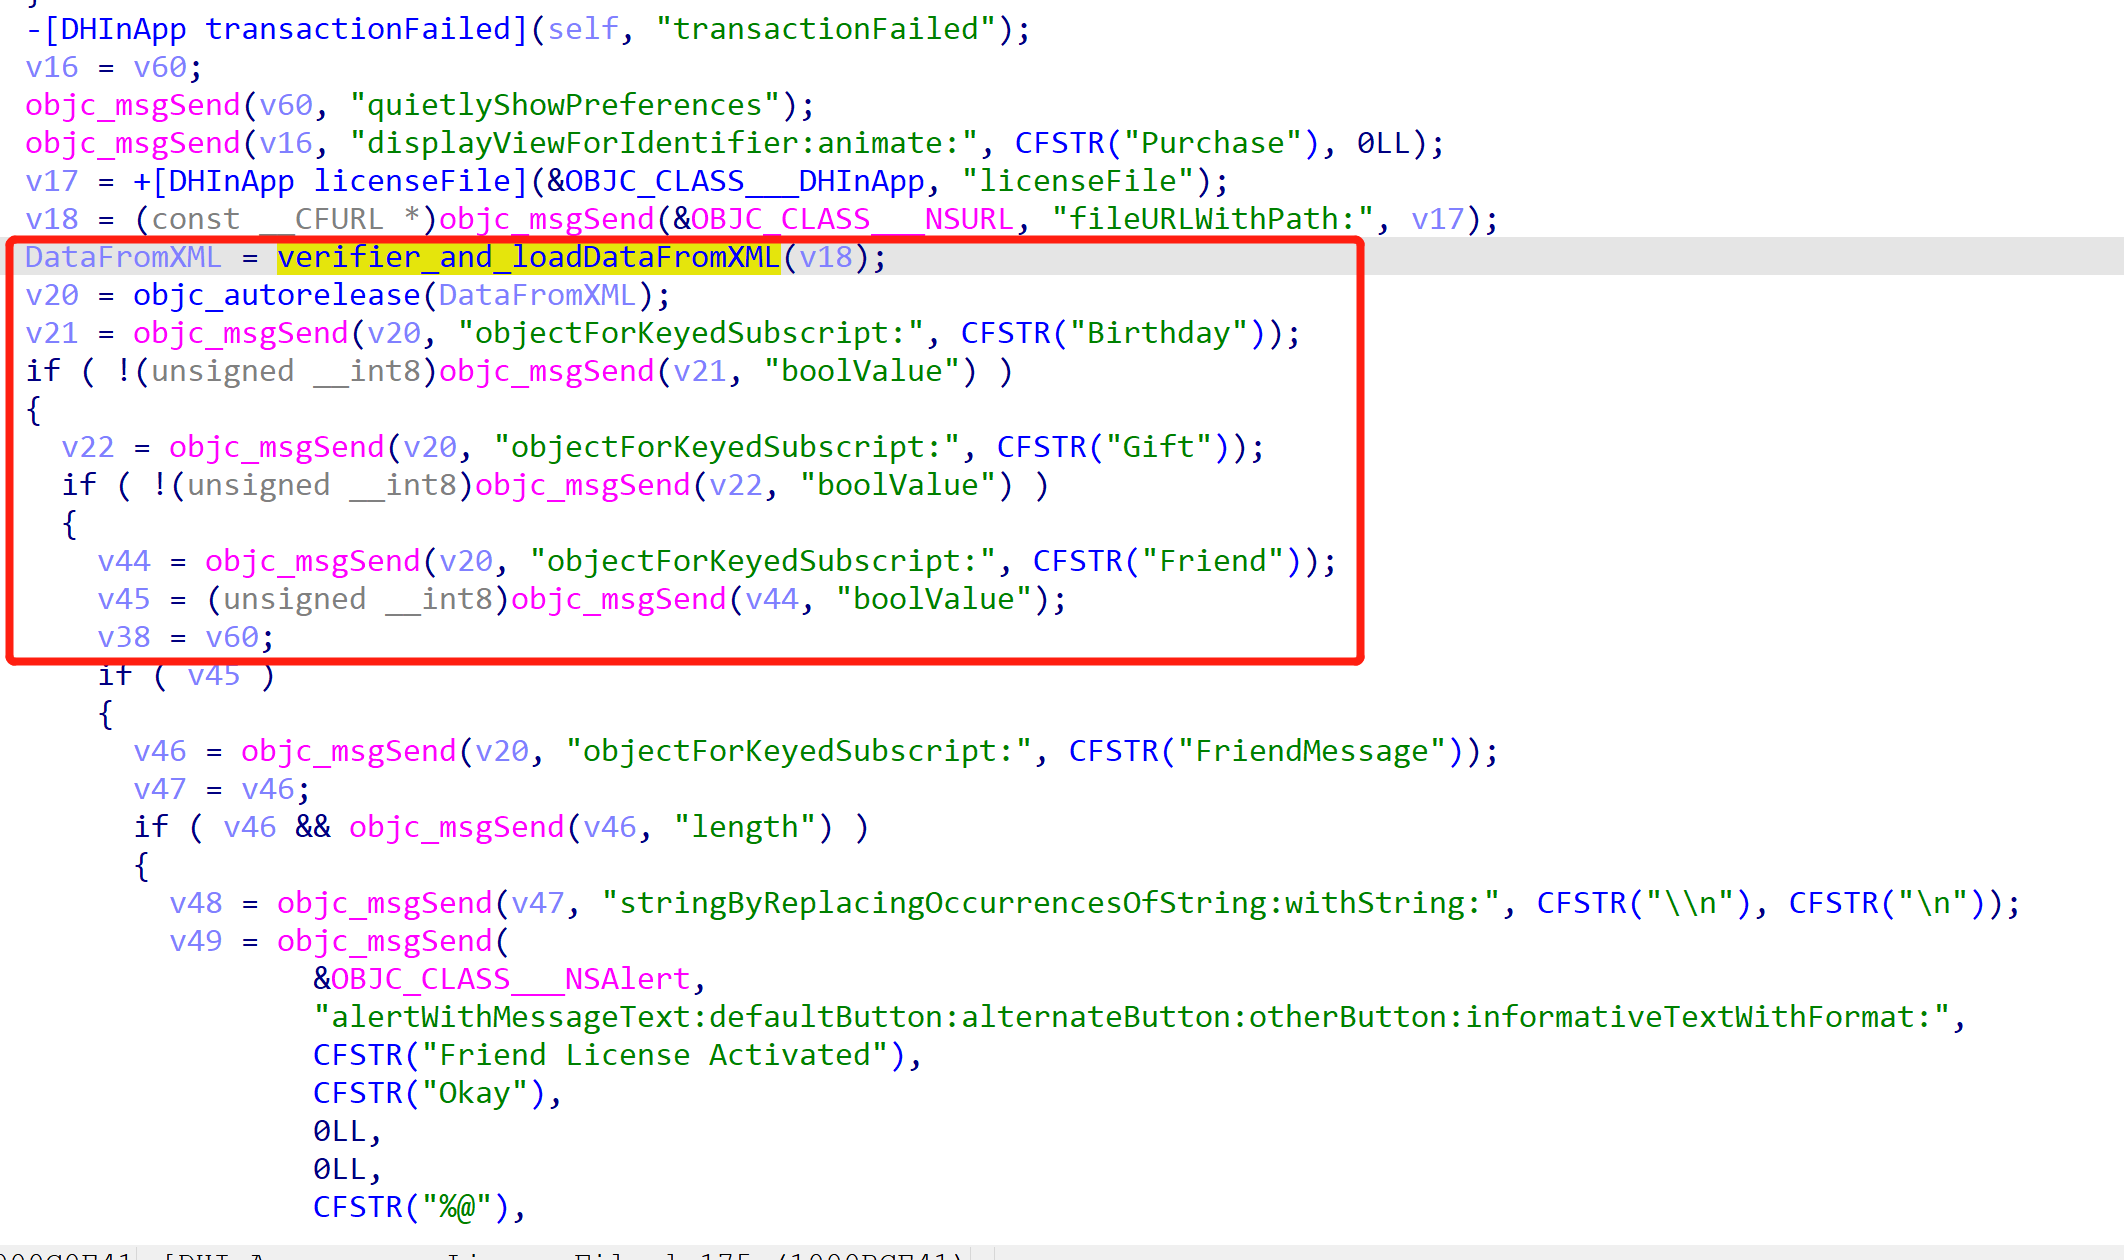Select the objc_autorelease function call
The width and height of the screenshot is (2124, 1260).
(276, 296)
